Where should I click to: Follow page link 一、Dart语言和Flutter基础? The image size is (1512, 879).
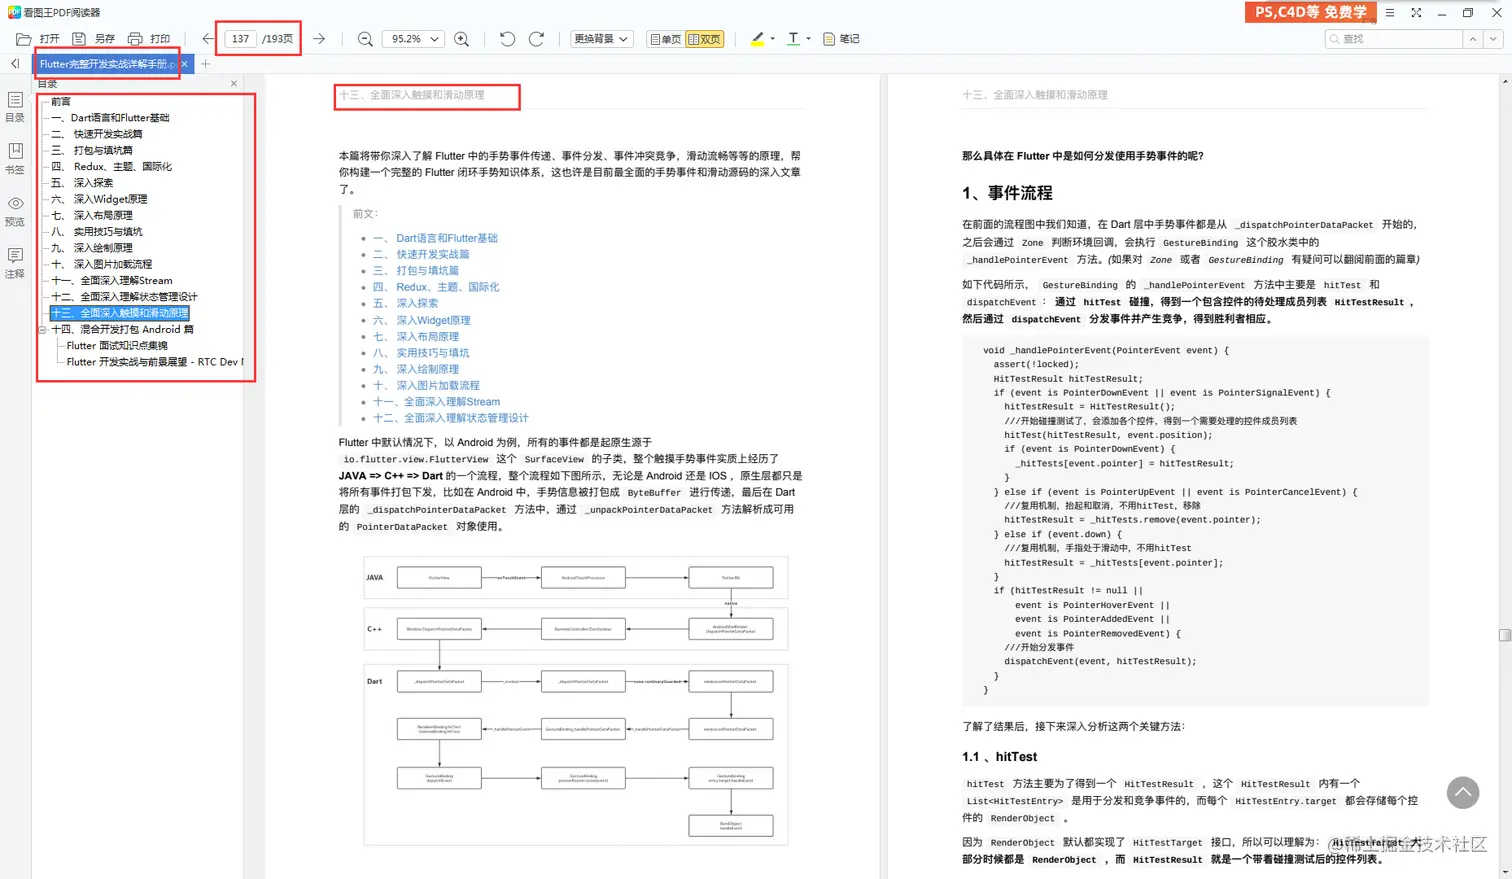pos(435,238)
